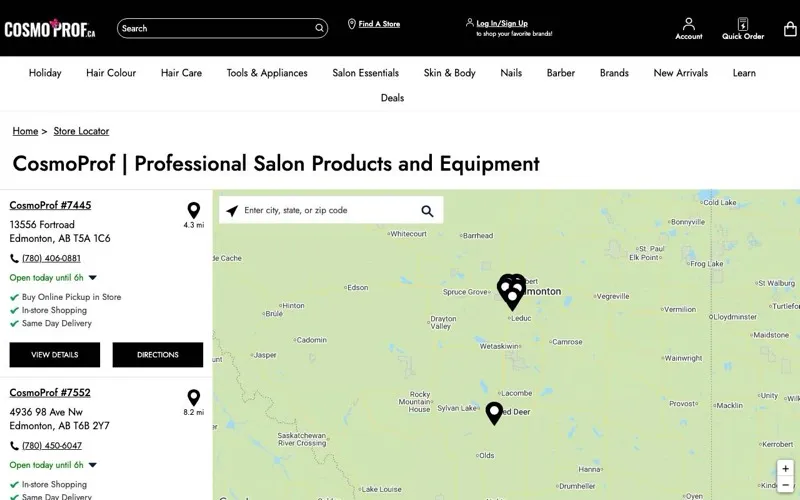Viewport: 800px width, 500px height.
Task: Click the phone icon beside (780) 406-0881
Action: (14, 259)
